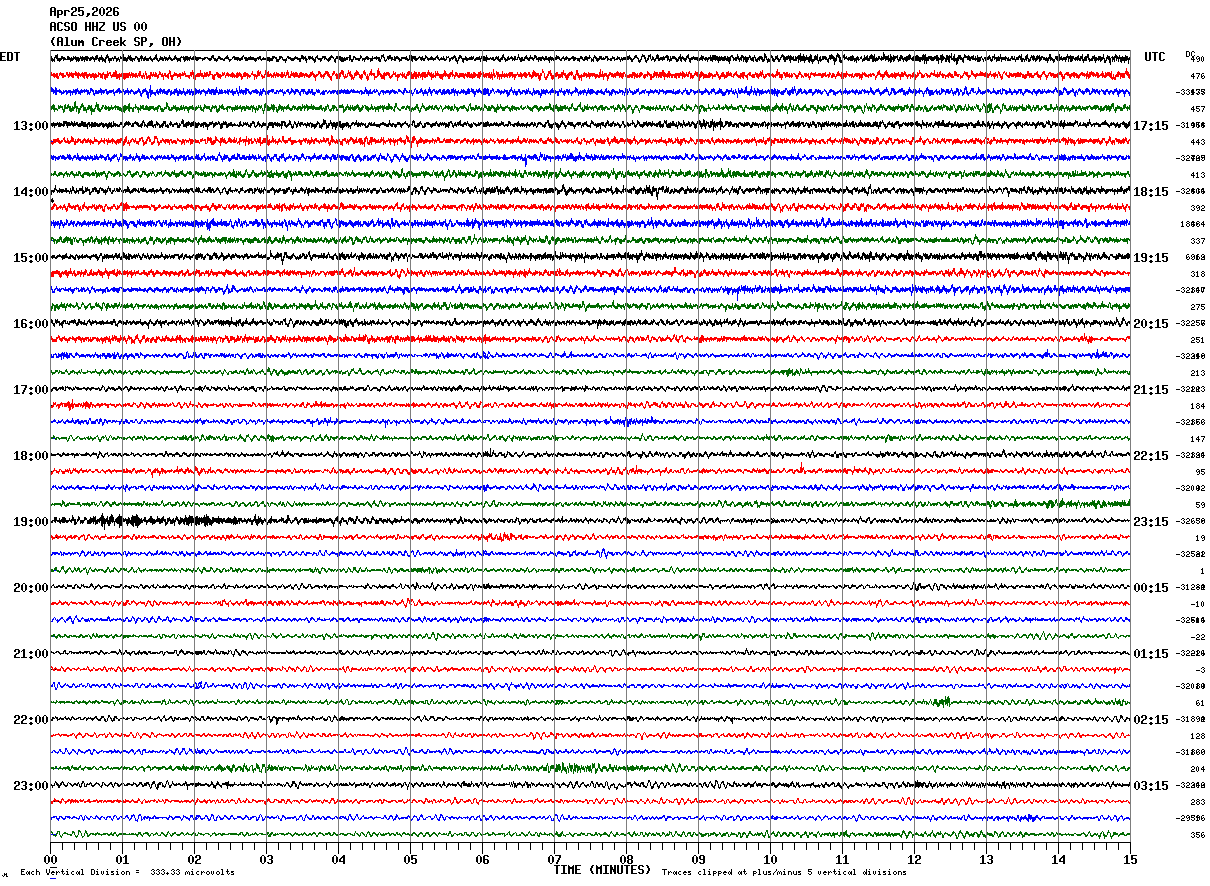Select the 16:00 EDT time label
This screenshot has width=1210, height=886.
pyautogui.click(x=30, y=324)
